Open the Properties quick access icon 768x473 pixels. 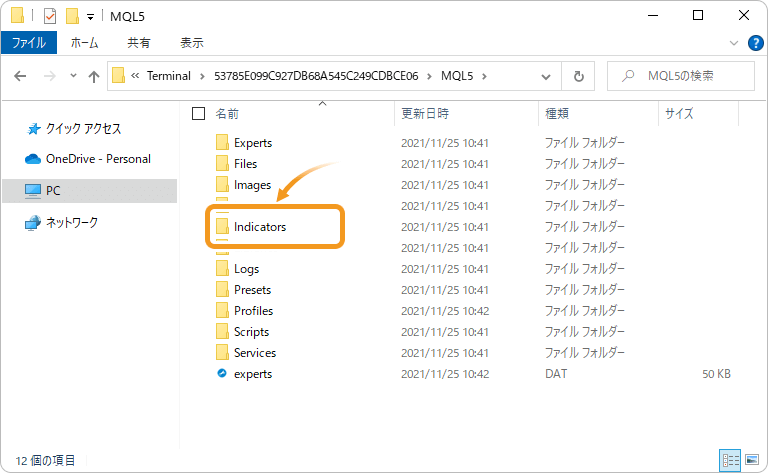click(49, 16)
